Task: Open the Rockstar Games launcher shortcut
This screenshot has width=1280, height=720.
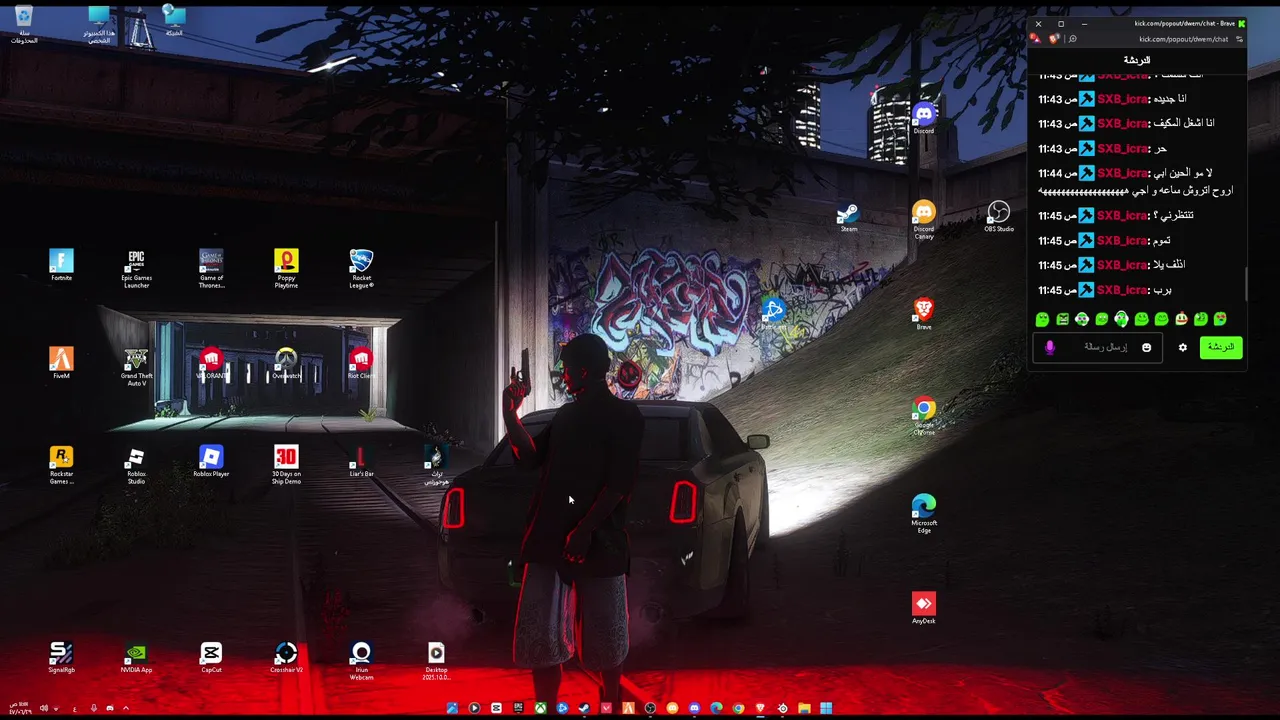Action: [61, 465]
